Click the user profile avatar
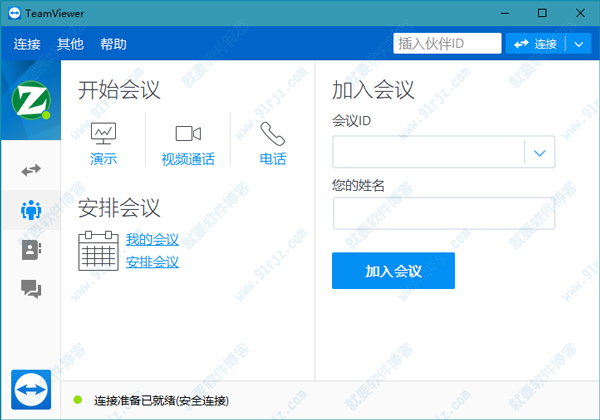The image size is (600, 420). pos(30,100)
